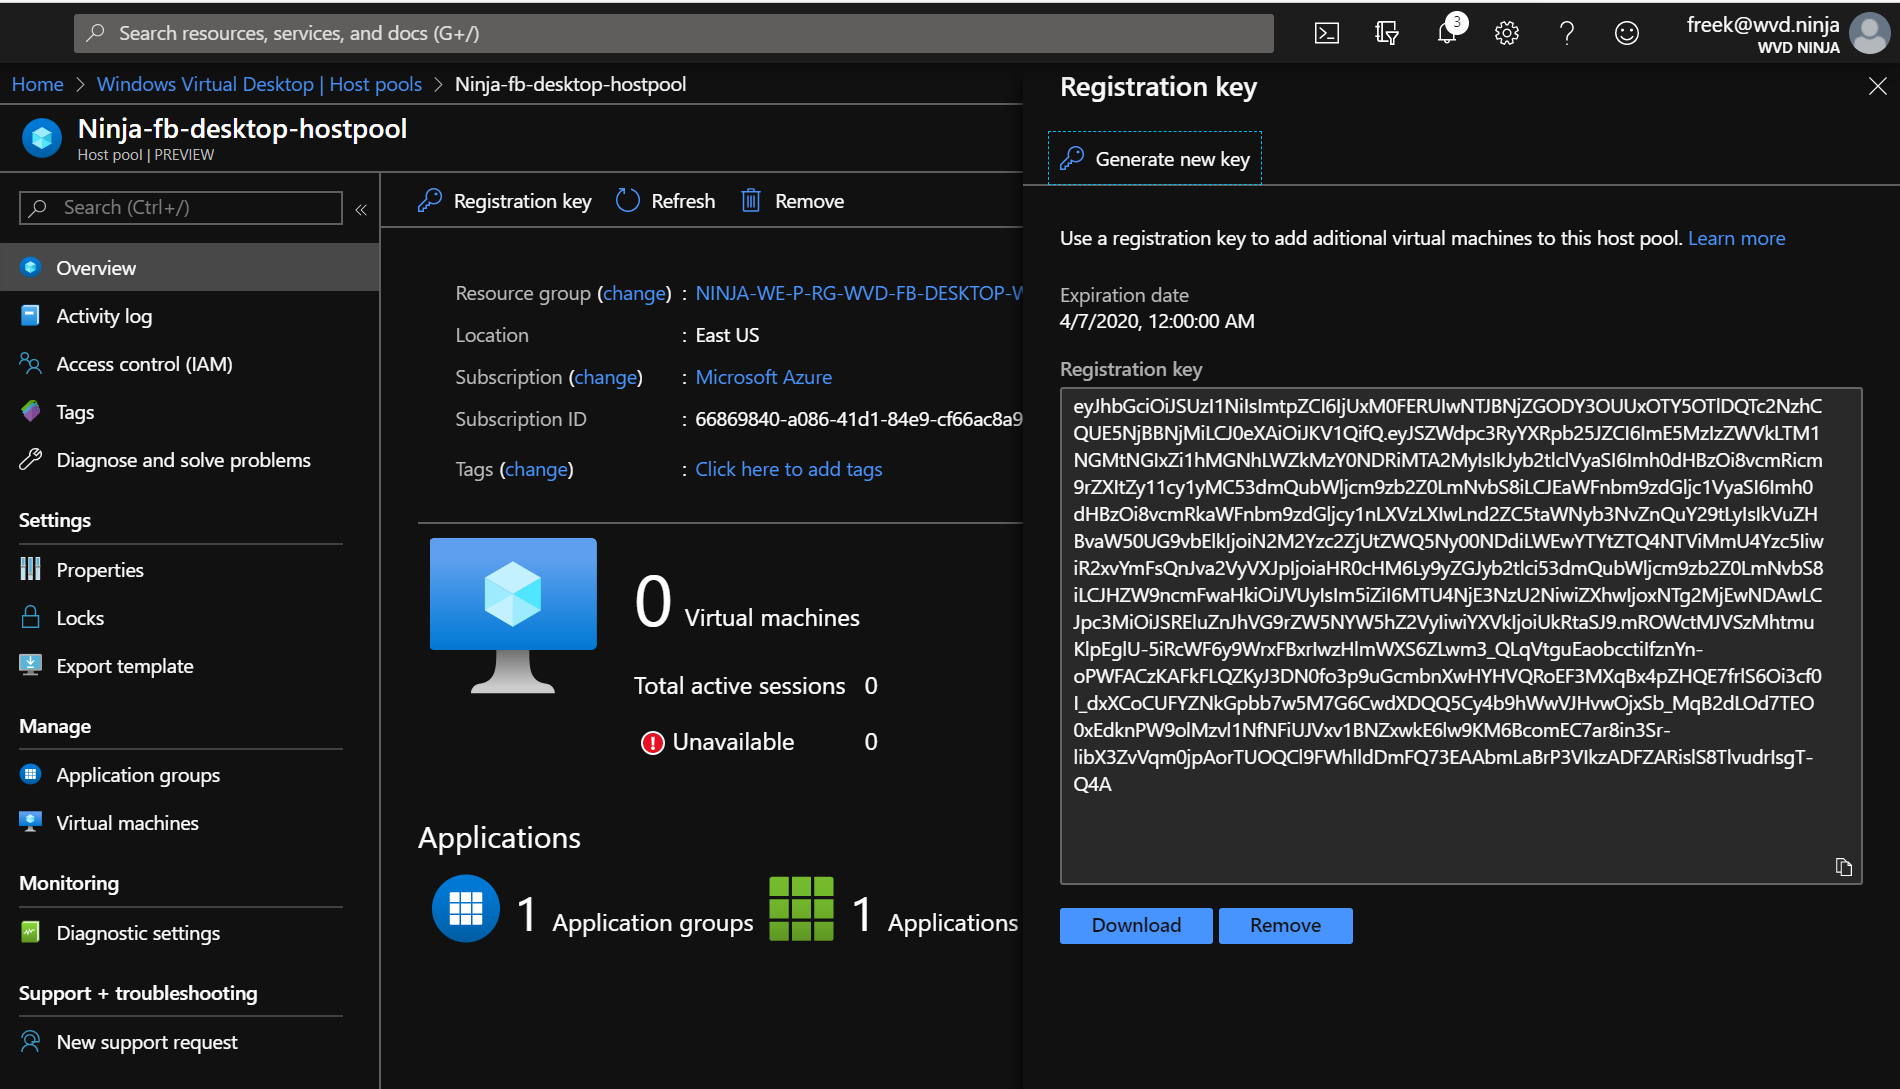Image resolution: width=1900 pixels, height=1089 pixels.
Task: Open Windows Virtual Desktop Host pools breadcrumb
Action: (259, 85)
